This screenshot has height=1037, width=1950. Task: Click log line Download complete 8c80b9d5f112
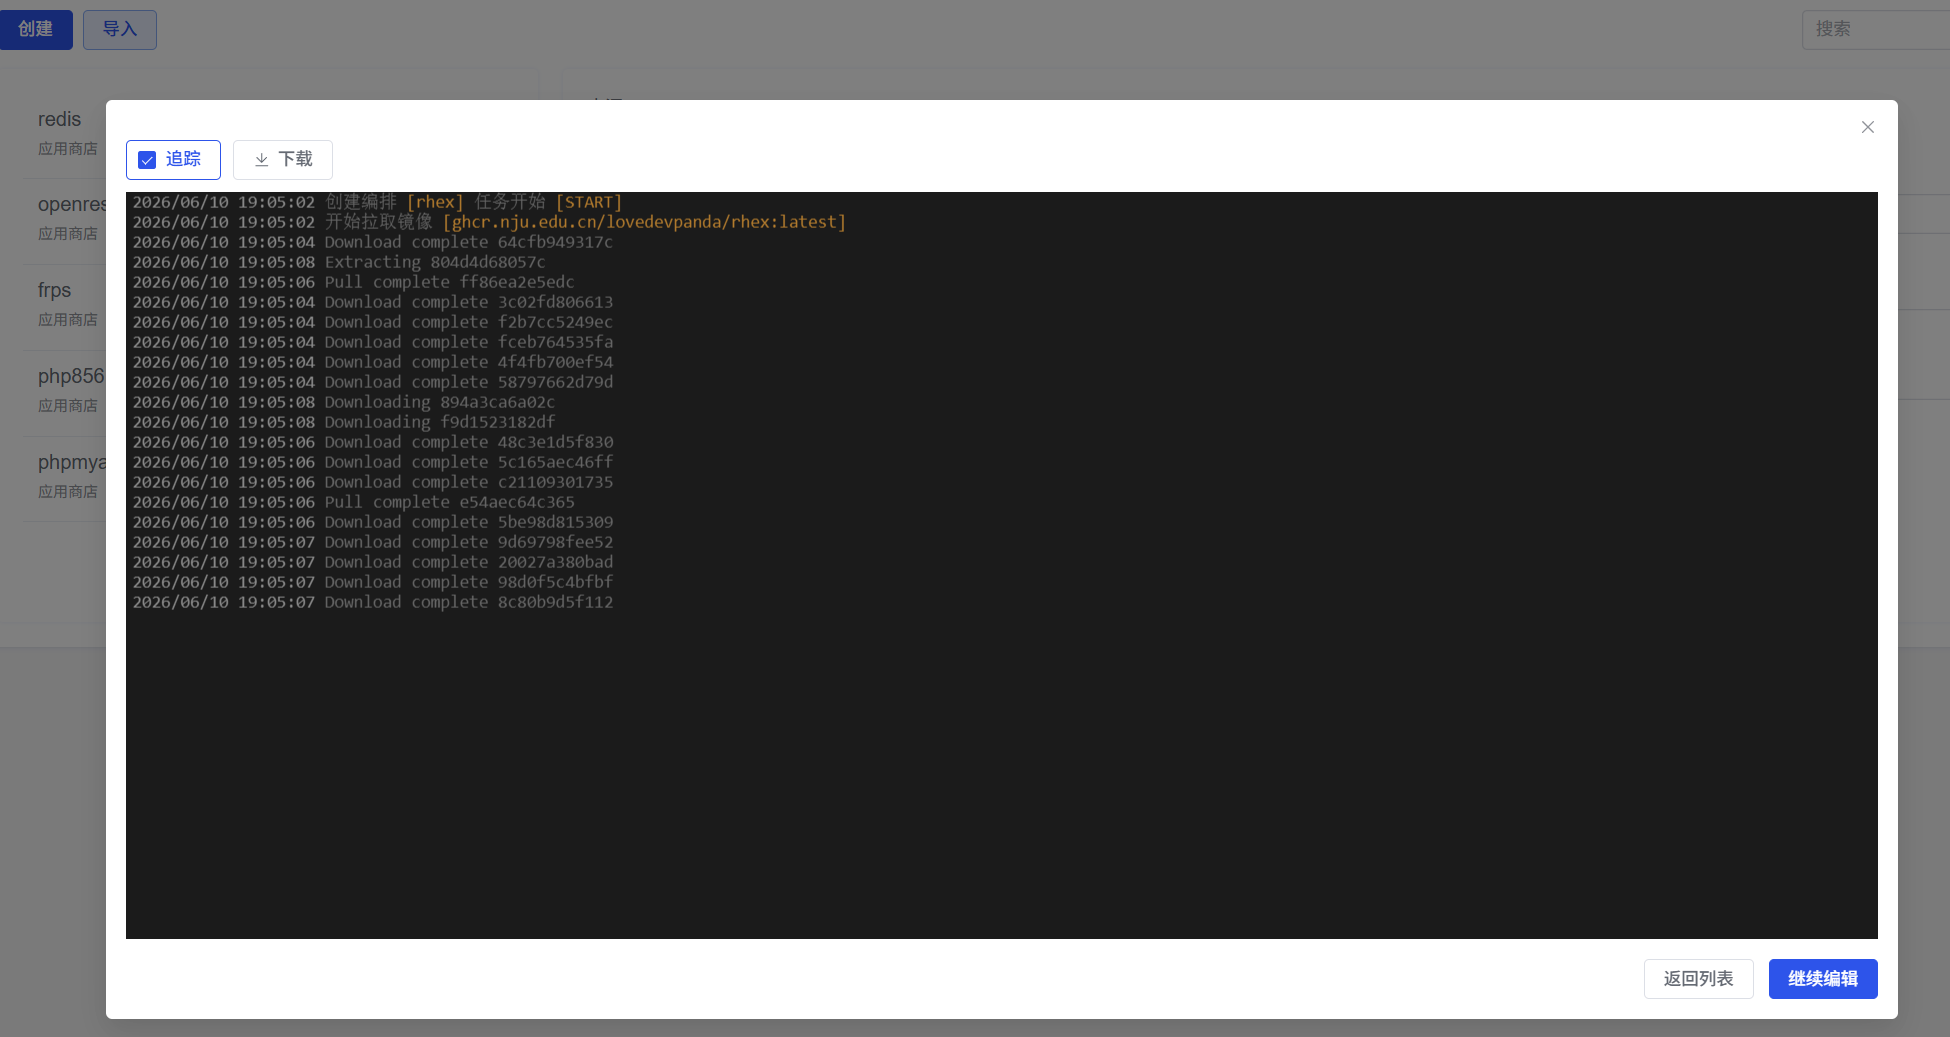[373, 602]
